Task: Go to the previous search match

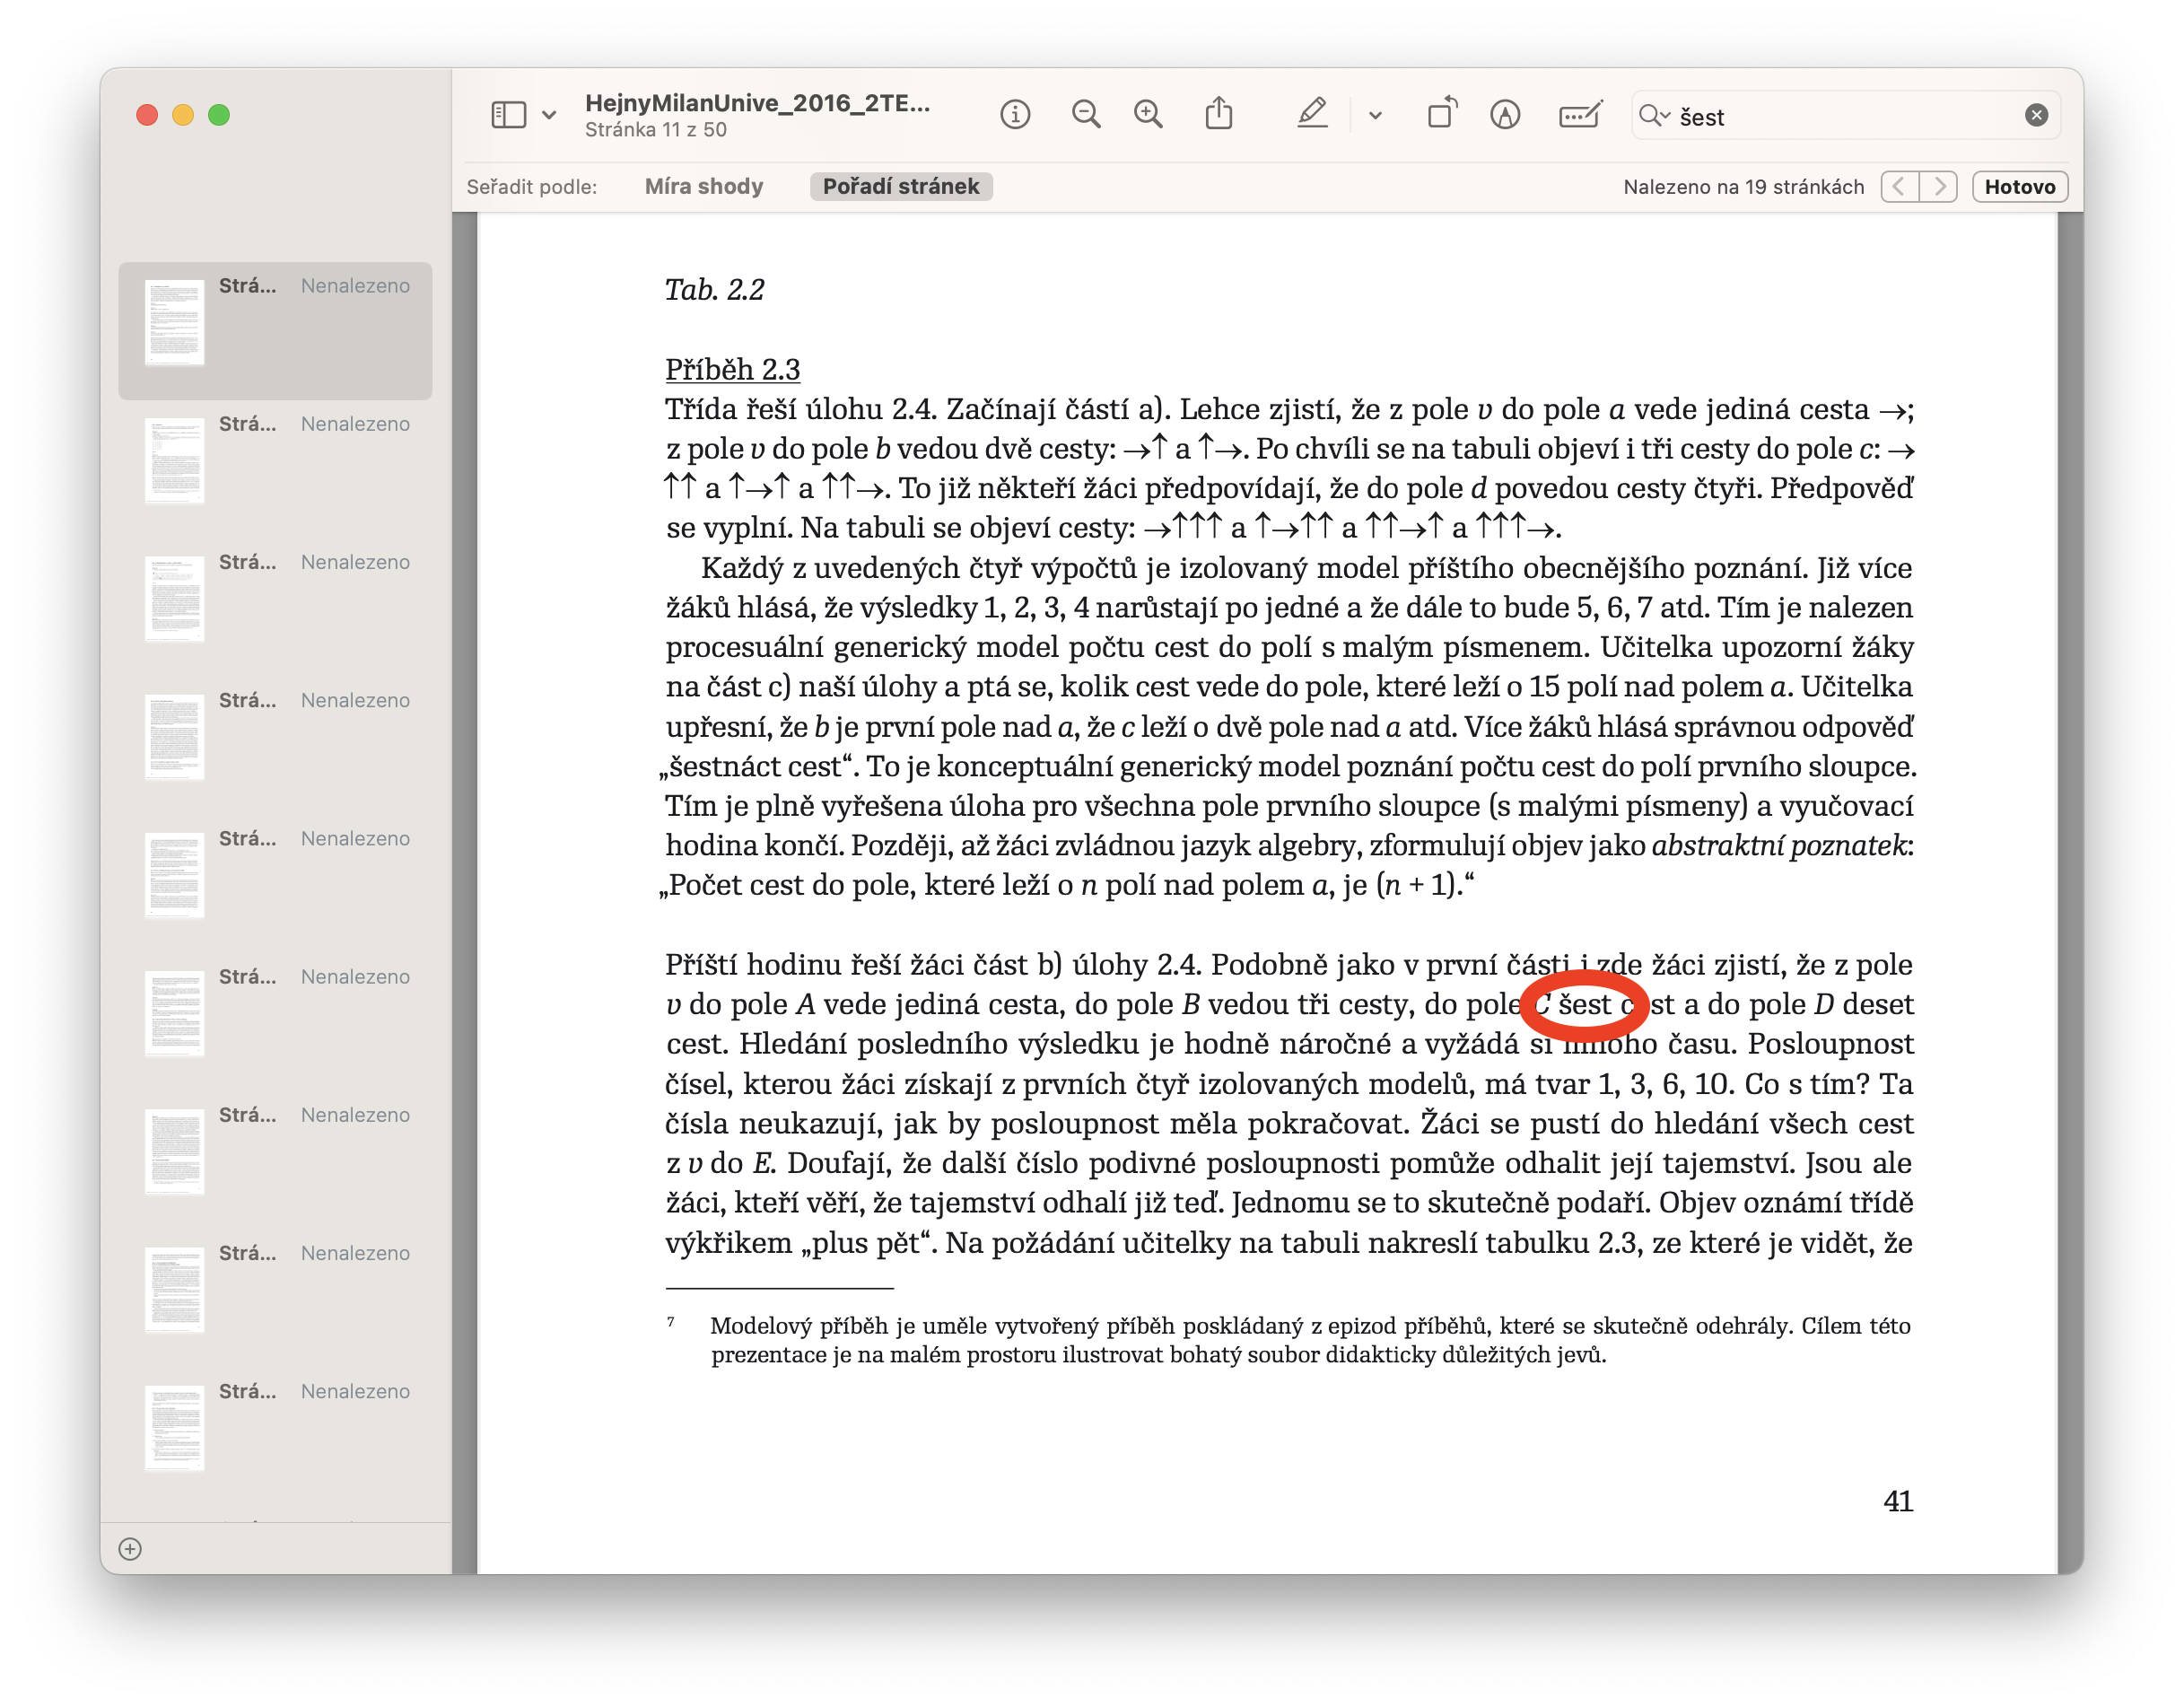Action: [1899, 187]
